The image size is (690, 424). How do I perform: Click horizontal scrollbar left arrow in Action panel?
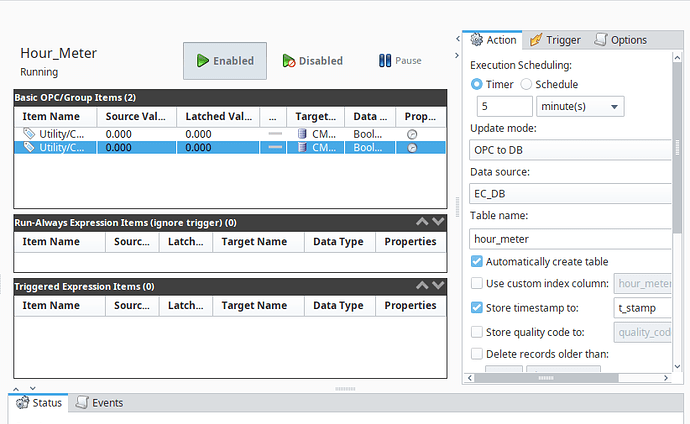470,378
